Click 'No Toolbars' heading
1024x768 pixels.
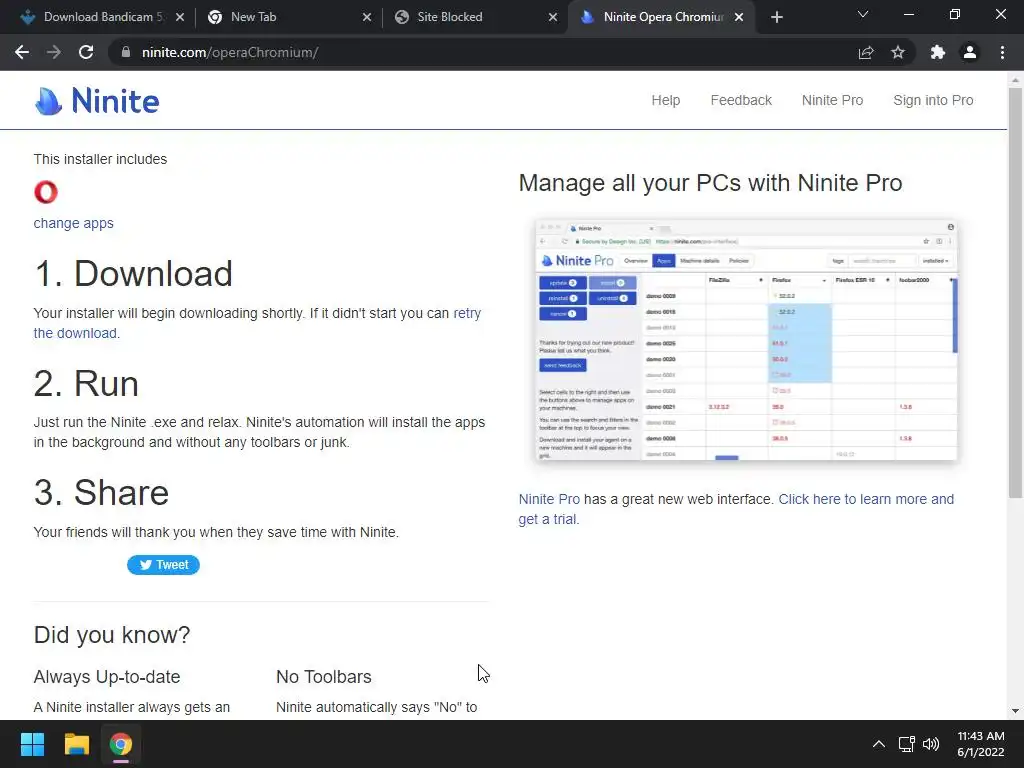[324, 677]
